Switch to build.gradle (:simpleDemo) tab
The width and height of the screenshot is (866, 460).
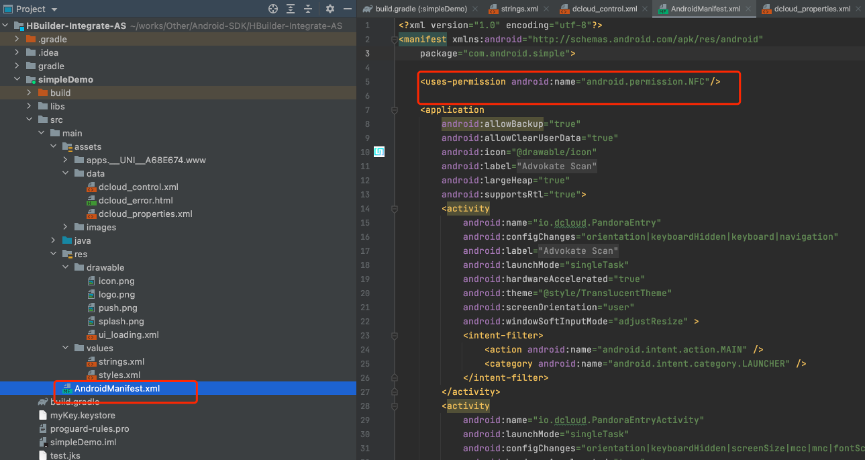click(x=421, y=9)
